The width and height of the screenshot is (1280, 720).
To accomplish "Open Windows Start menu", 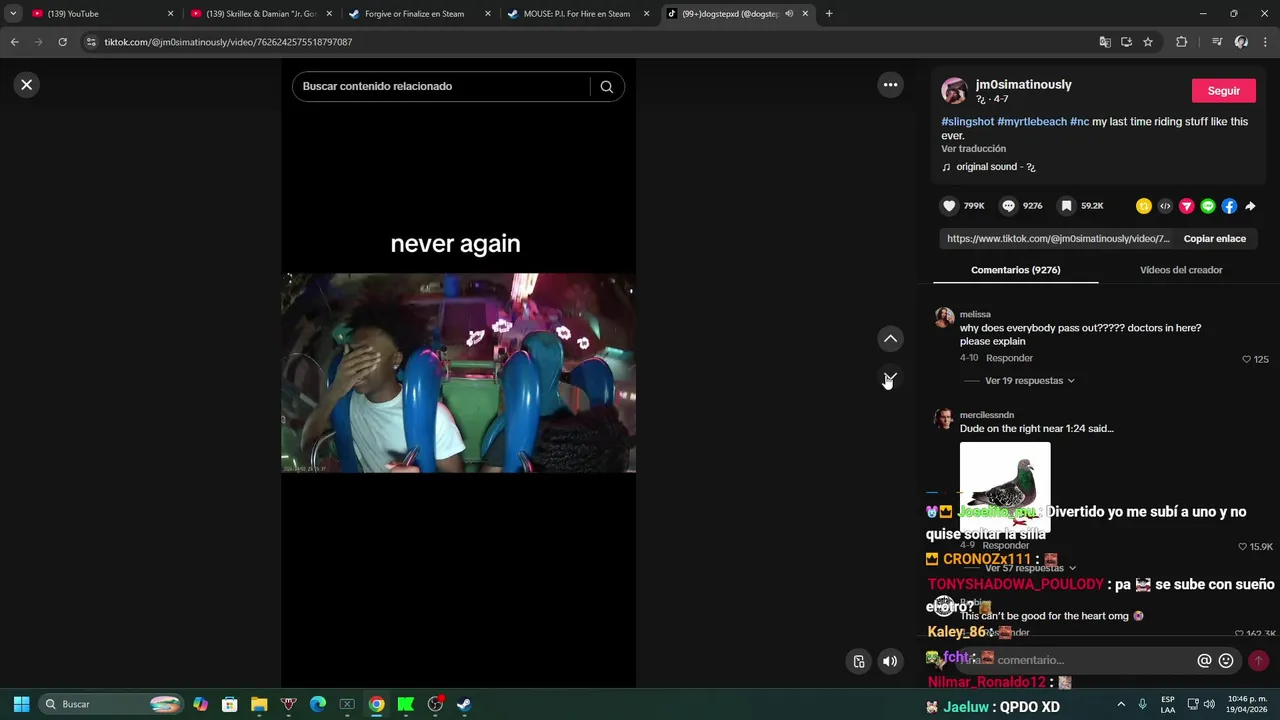I will [x=21, y=704].
